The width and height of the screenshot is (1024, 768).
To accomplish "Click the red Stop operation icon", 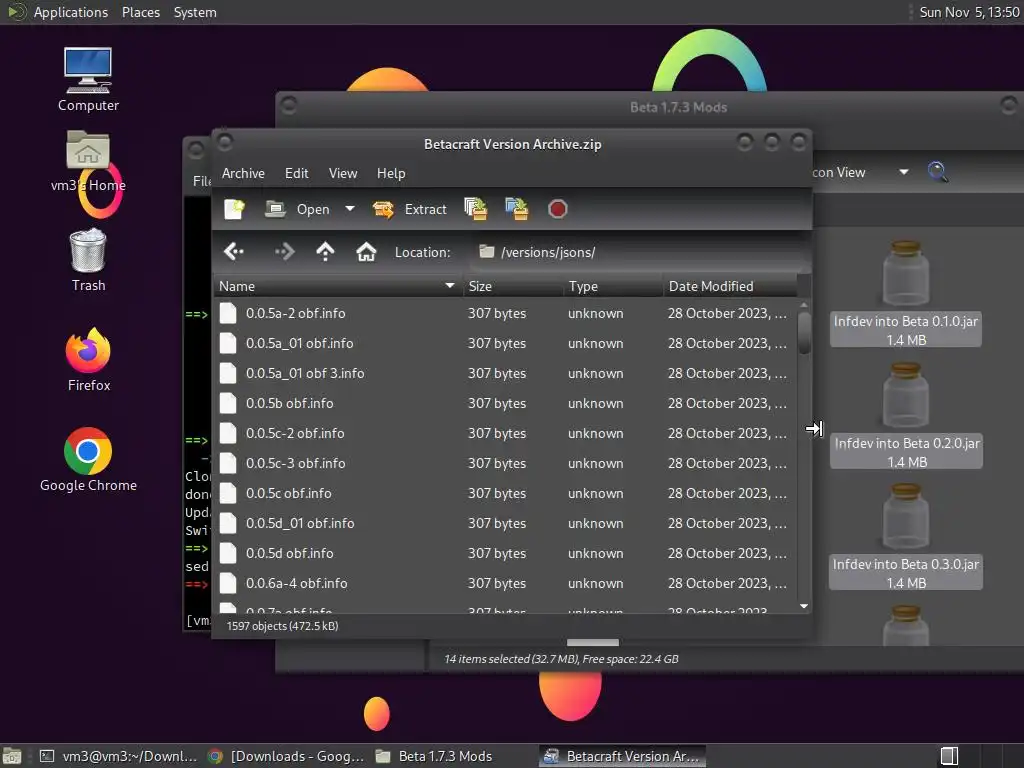I will 558,209.
